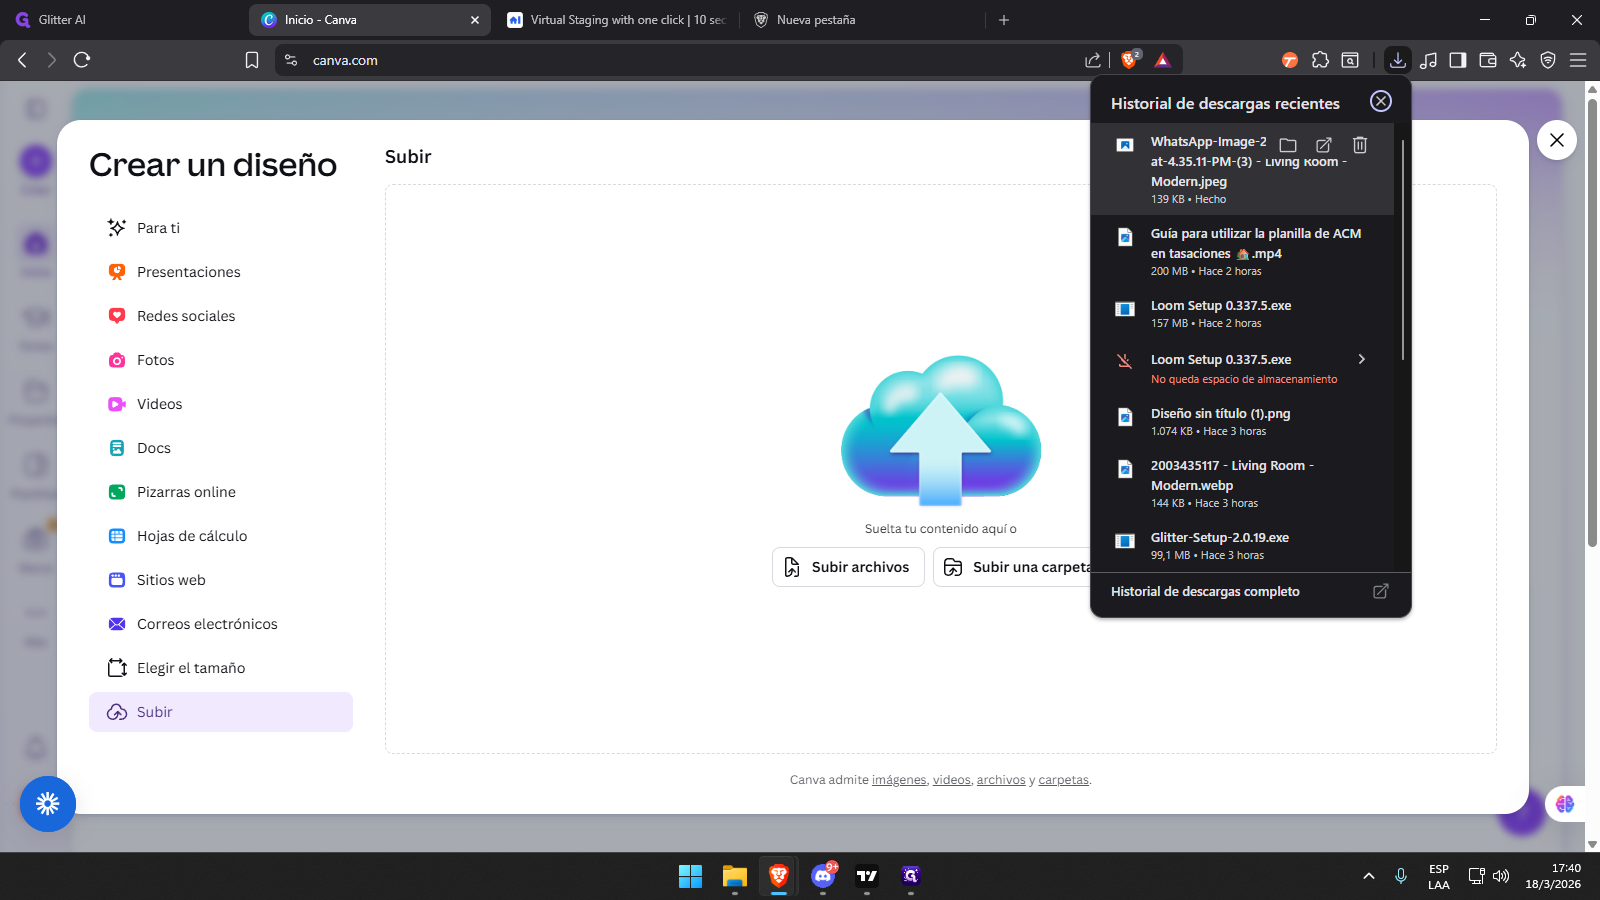Select Presentaciones in the design menu
This screenshot has width=1600, height=900.
click(188, 272)
